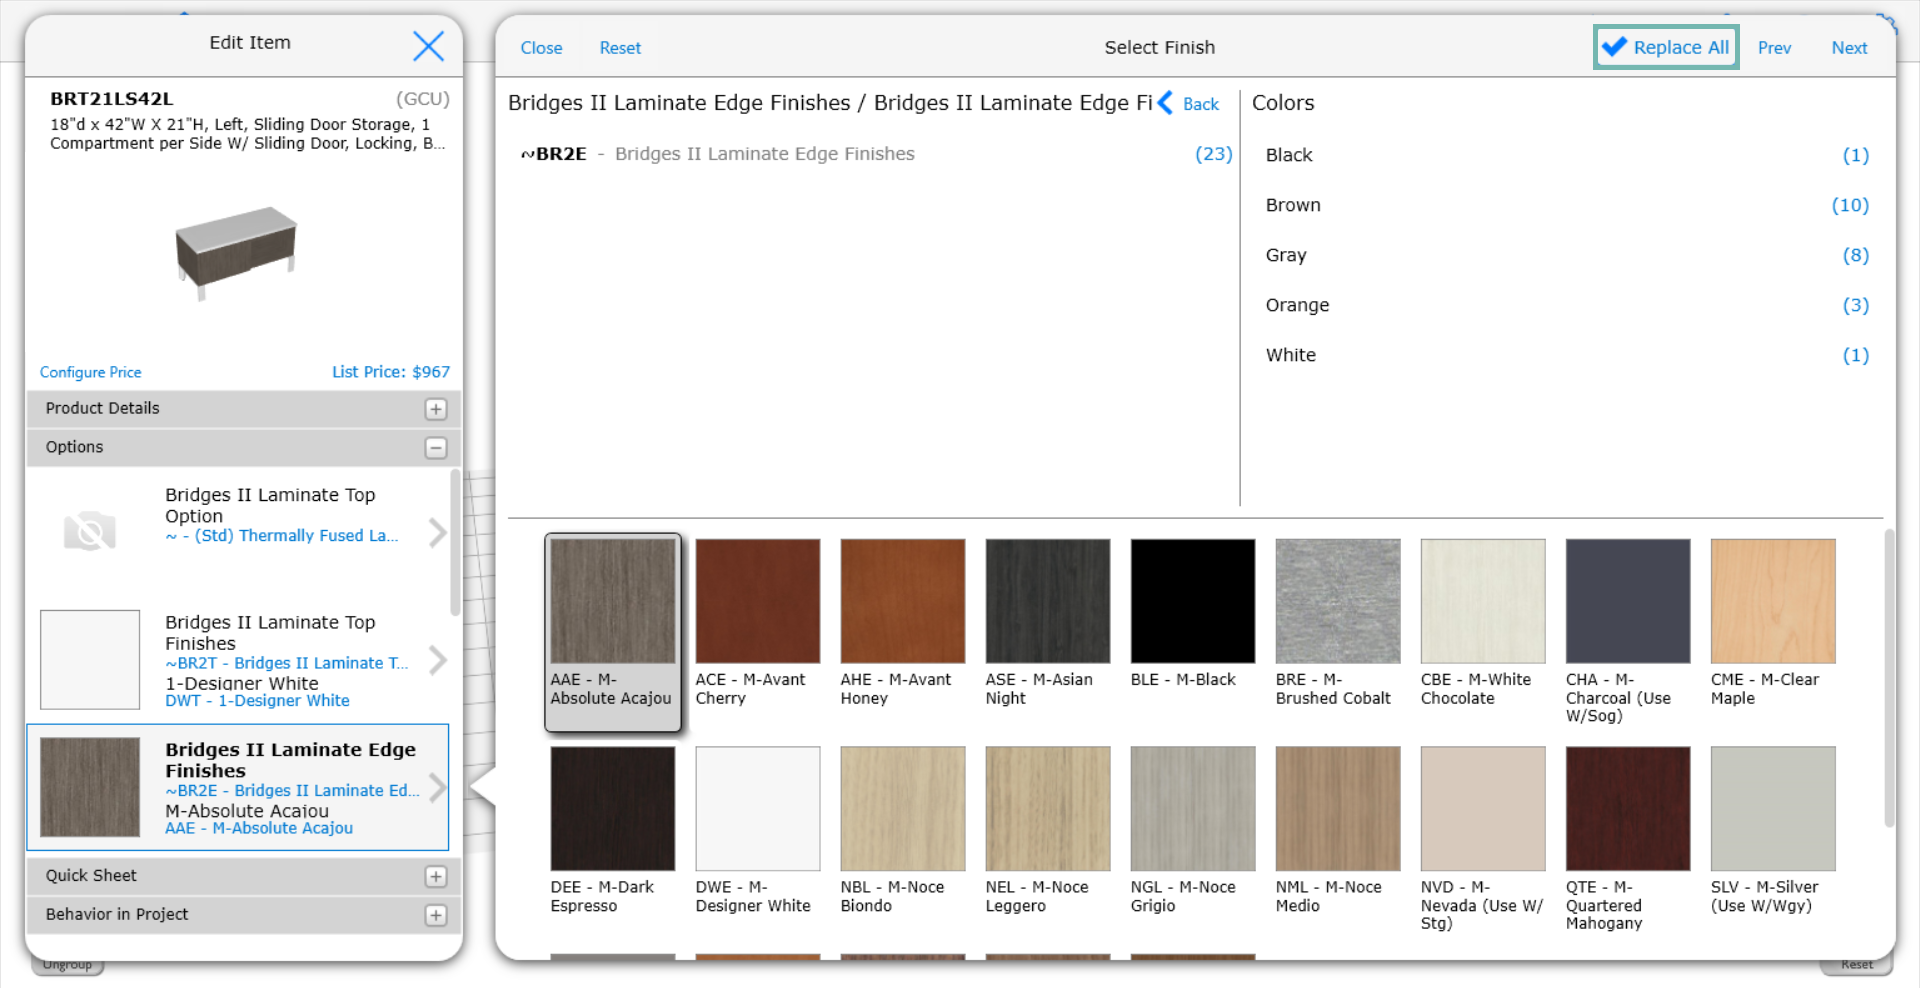Viewport: 1920px width, 988px height.
Task: Open the ~BR2E Bridges II Laminate Edge Finishes row
Action: (x=875, y=154)
